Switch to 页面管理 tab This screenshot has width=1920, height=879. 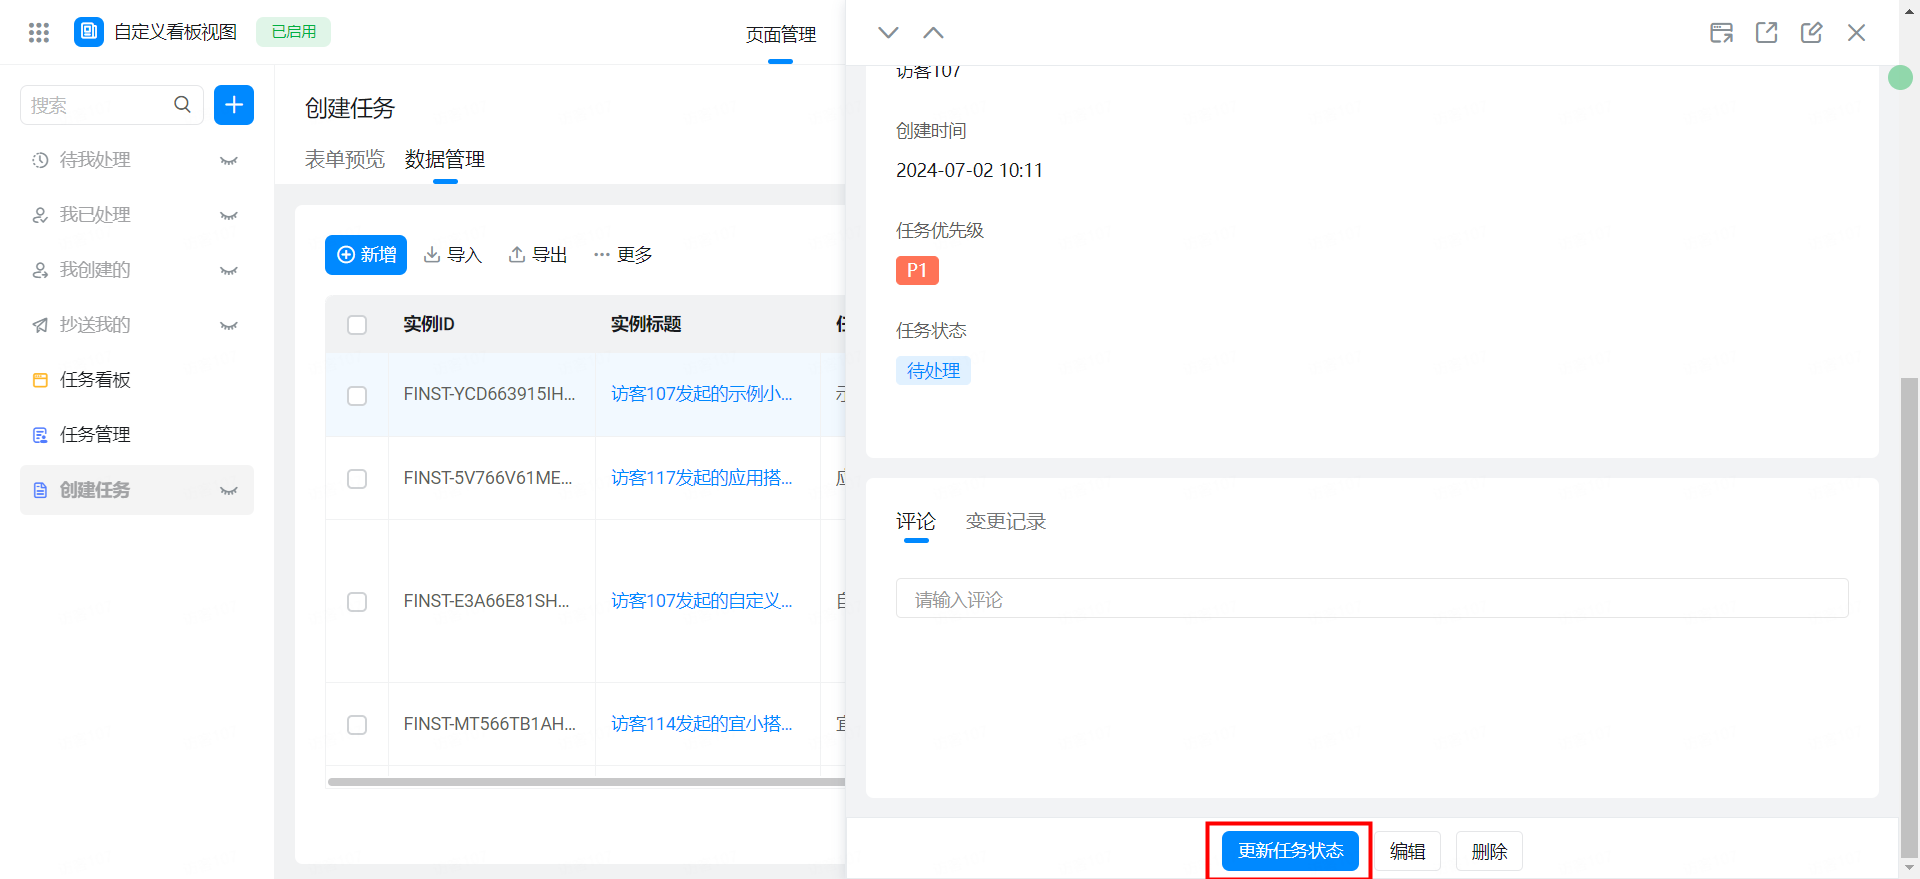(781, 35)
